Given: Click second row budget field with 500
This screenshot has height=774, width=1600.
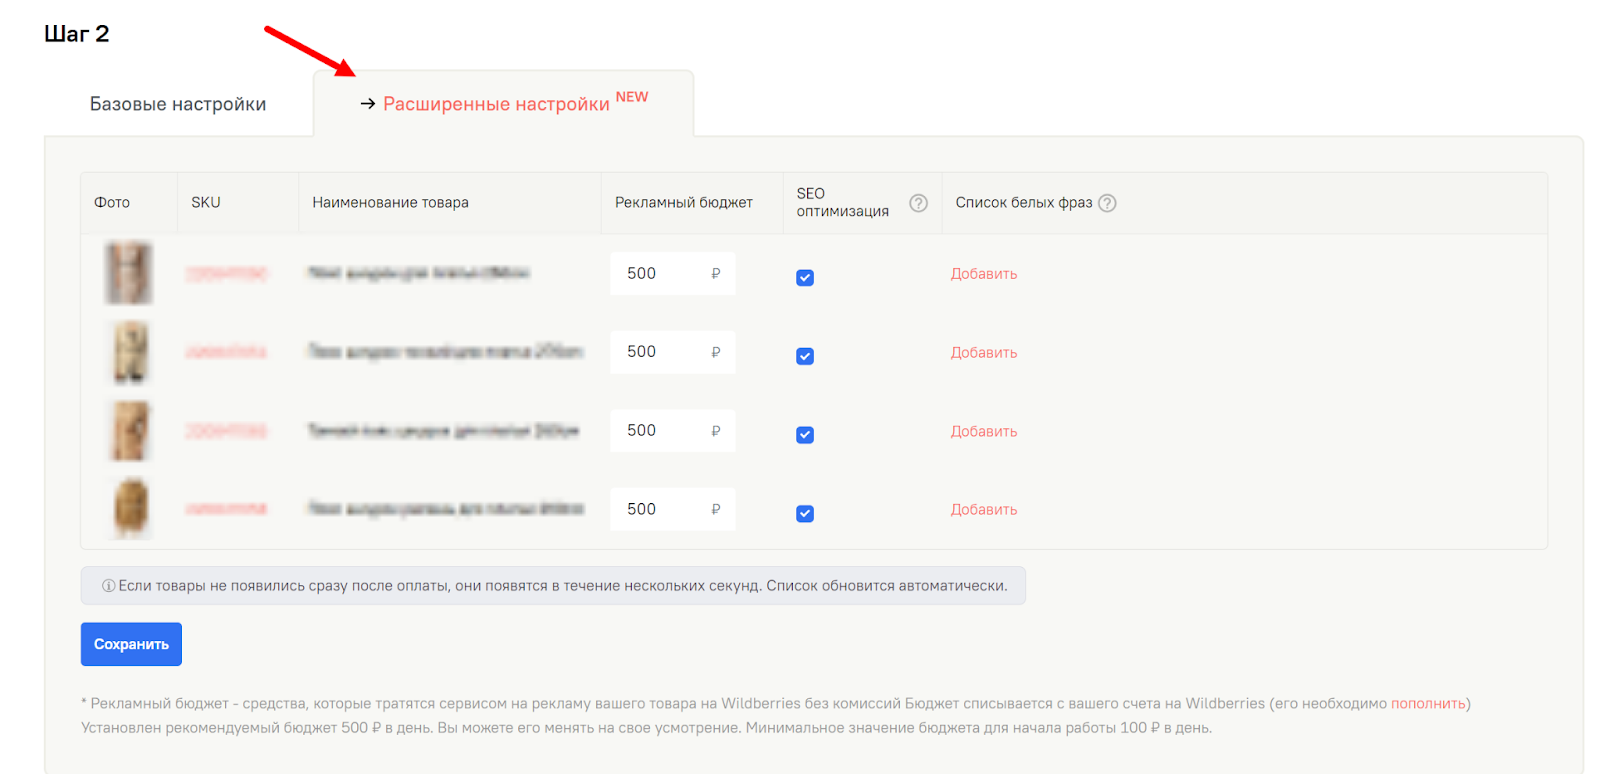Looking at the screenshot, I should point(660,352).
